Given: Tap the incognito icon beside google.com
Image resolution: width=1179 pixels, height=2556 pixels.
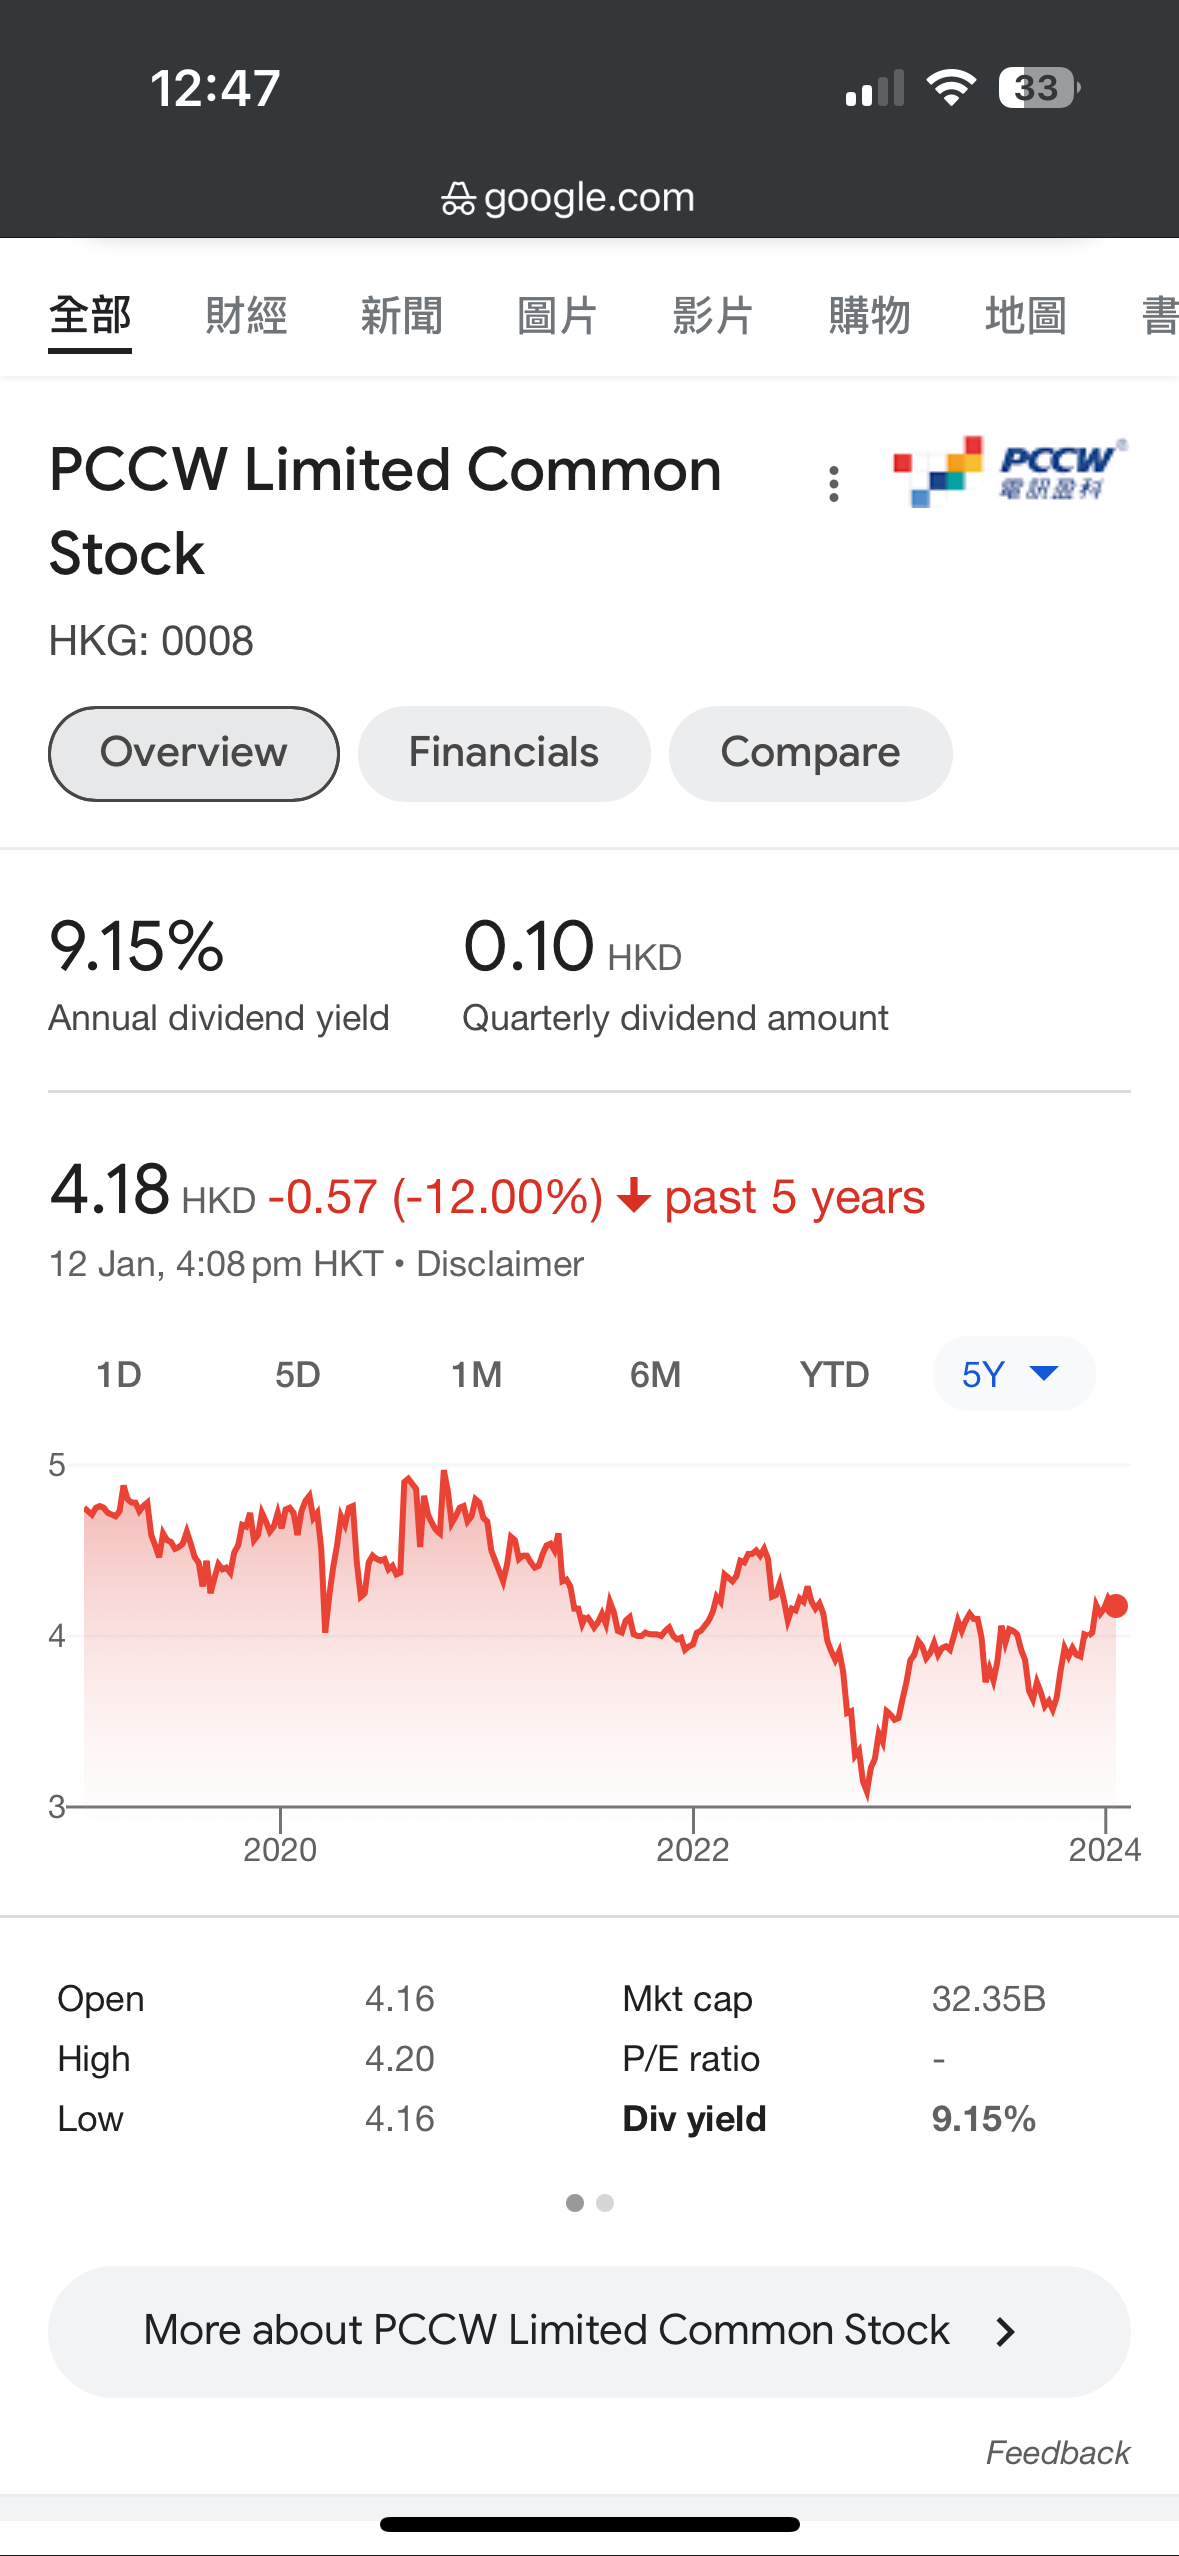Looking at the screenshot, I should point(458,198).
